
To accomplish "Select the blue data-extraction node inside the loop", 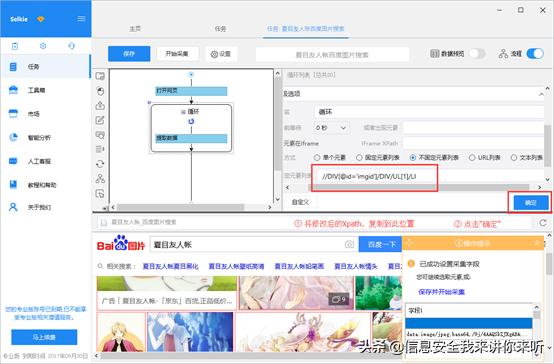I will [191, 138].
